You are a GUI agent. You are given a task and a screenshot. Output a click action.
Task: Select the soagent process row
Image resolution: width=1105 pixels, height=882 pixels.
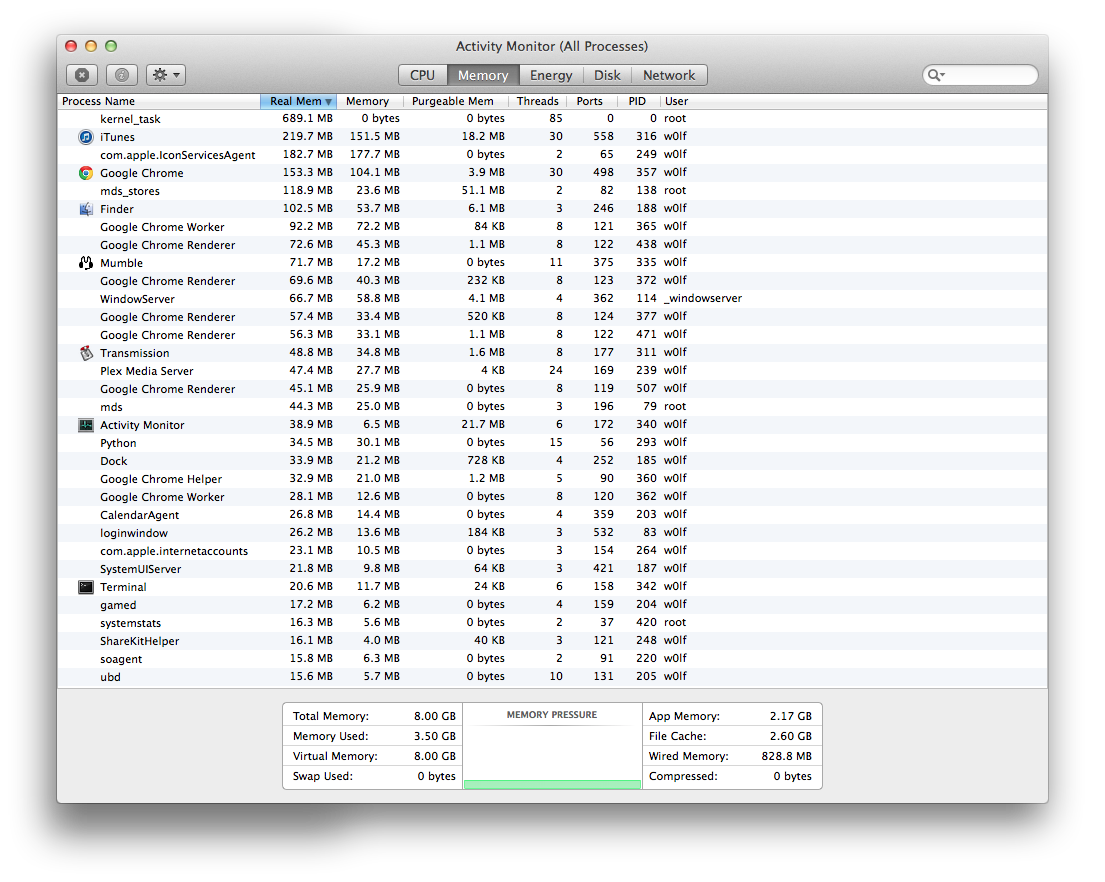click(x=552, y=659)
